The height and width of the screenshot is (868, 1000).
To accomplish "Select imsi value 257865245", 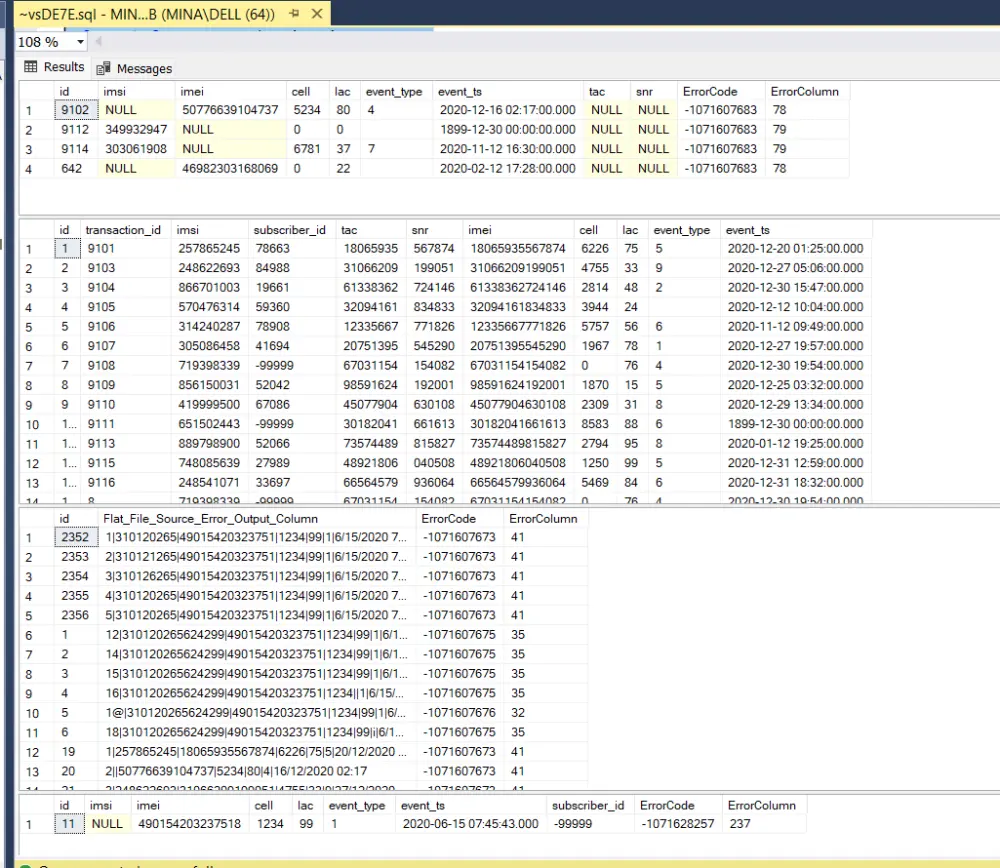I will coord(209,248).
